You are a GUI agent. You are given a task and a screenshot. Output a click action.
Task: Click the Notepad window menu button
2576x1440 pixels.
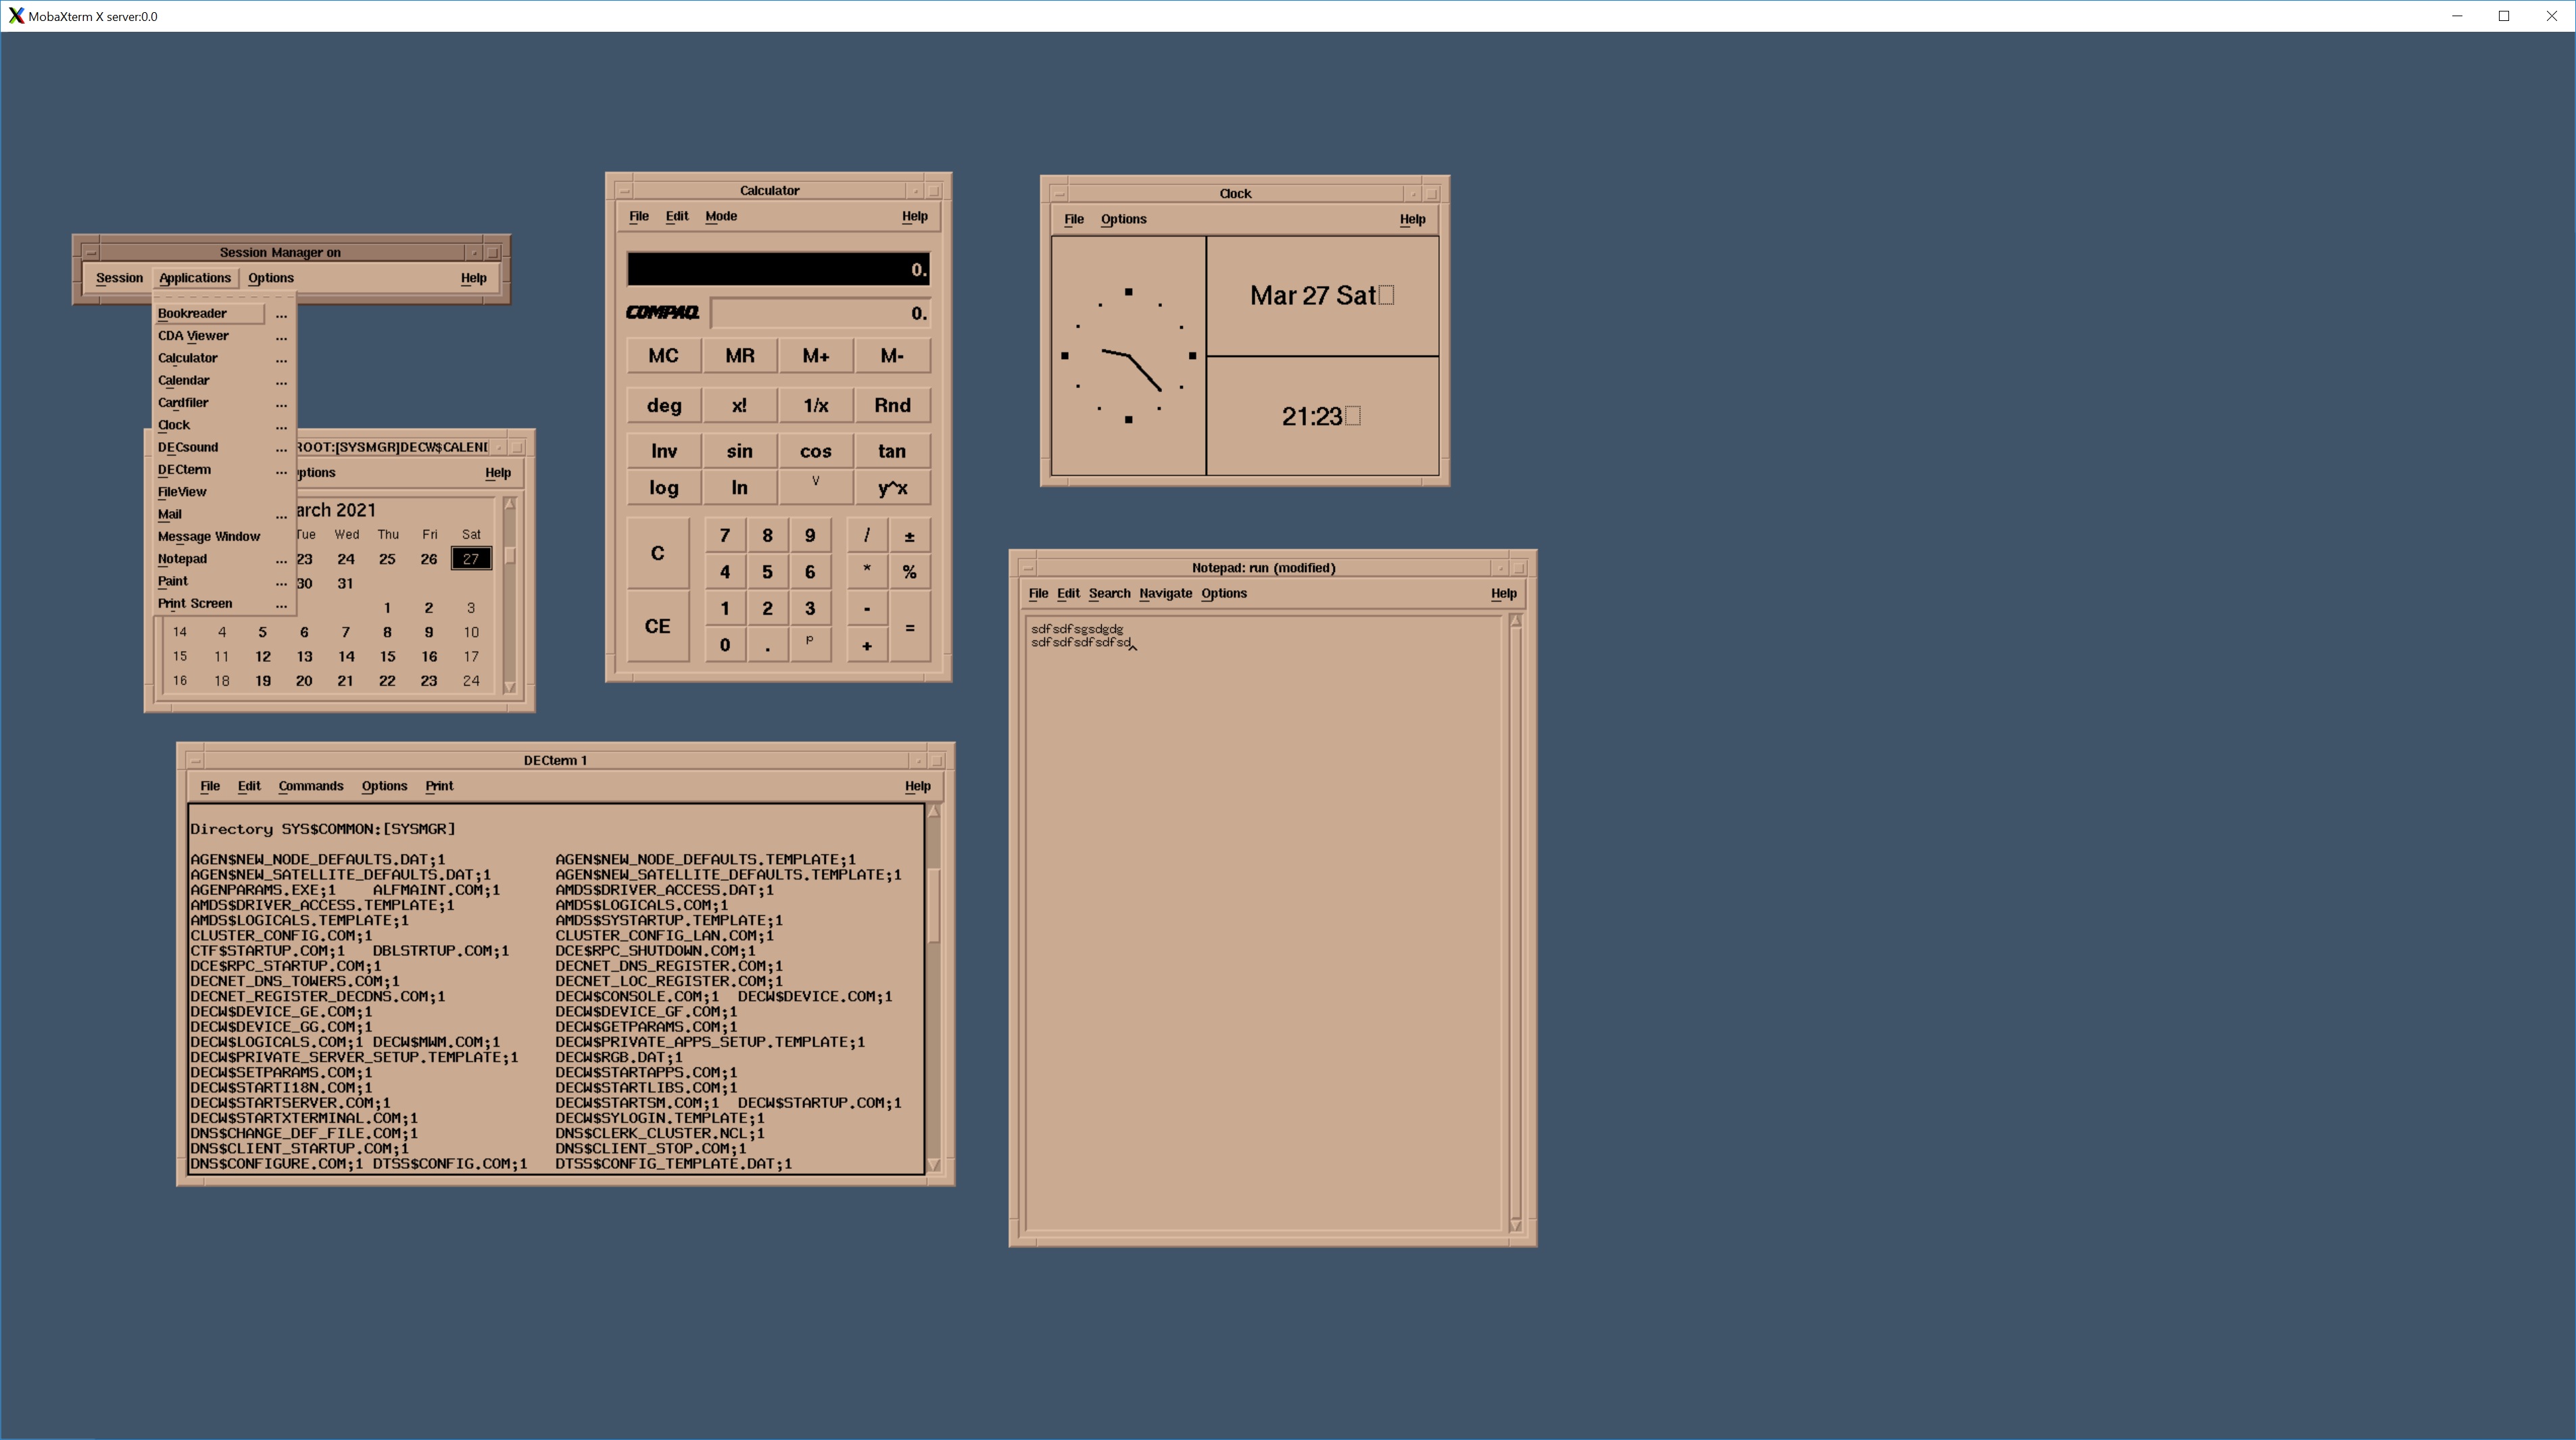1027,568
